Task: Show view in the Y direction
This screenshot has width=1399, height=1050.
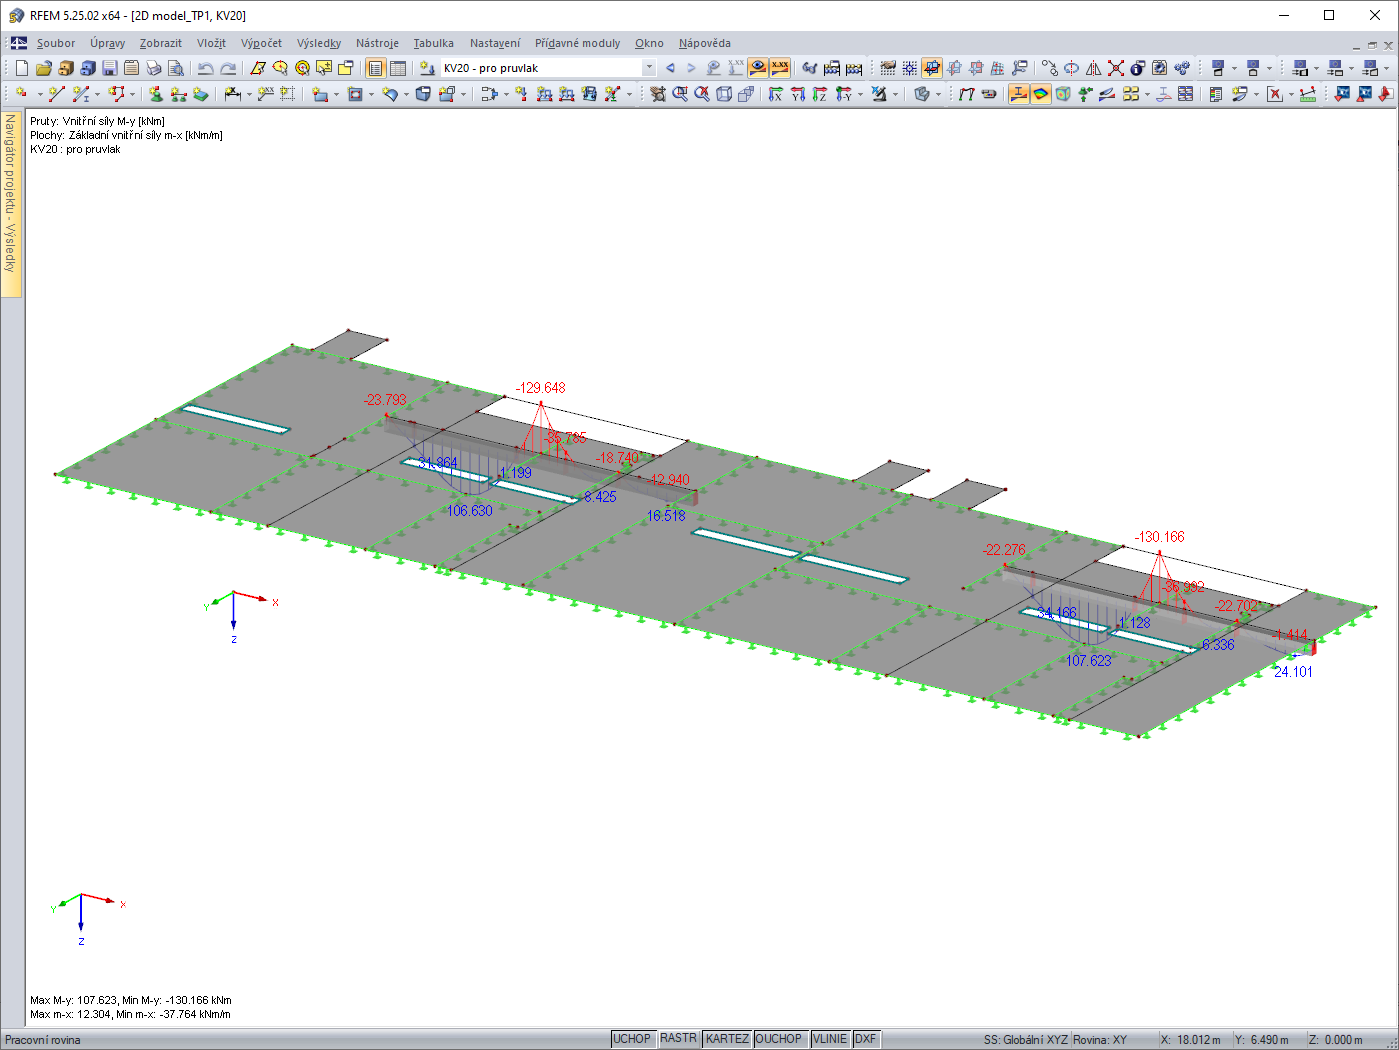Action: (x=798, y=94)
